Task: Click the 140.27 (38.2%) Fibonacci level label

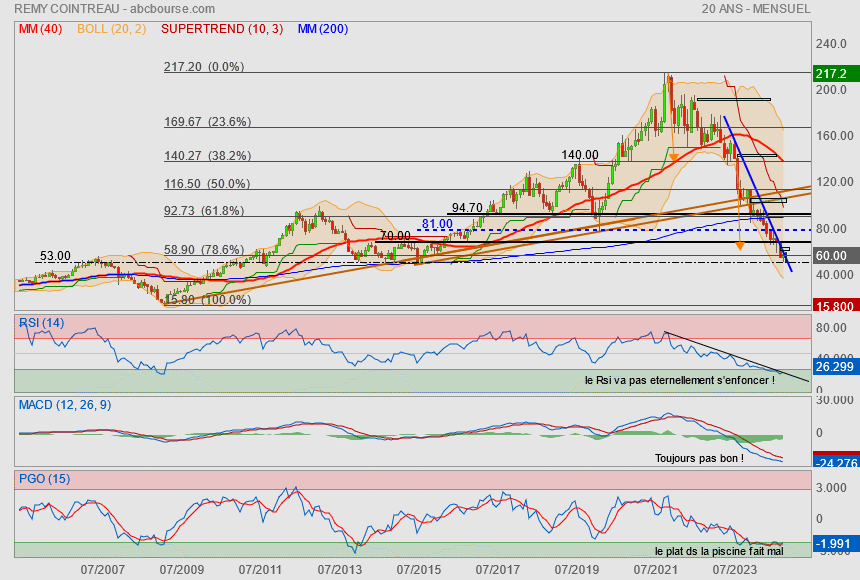Action: pyautogui.click(x=207, y=156)
